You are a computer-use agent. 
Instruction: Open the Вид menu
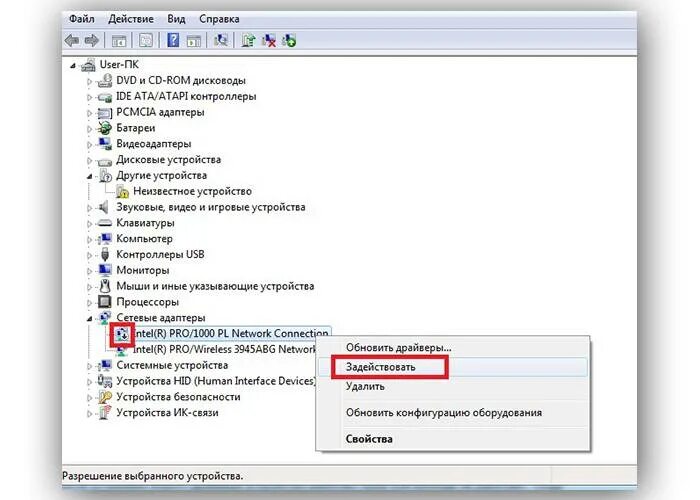(176, 19)
